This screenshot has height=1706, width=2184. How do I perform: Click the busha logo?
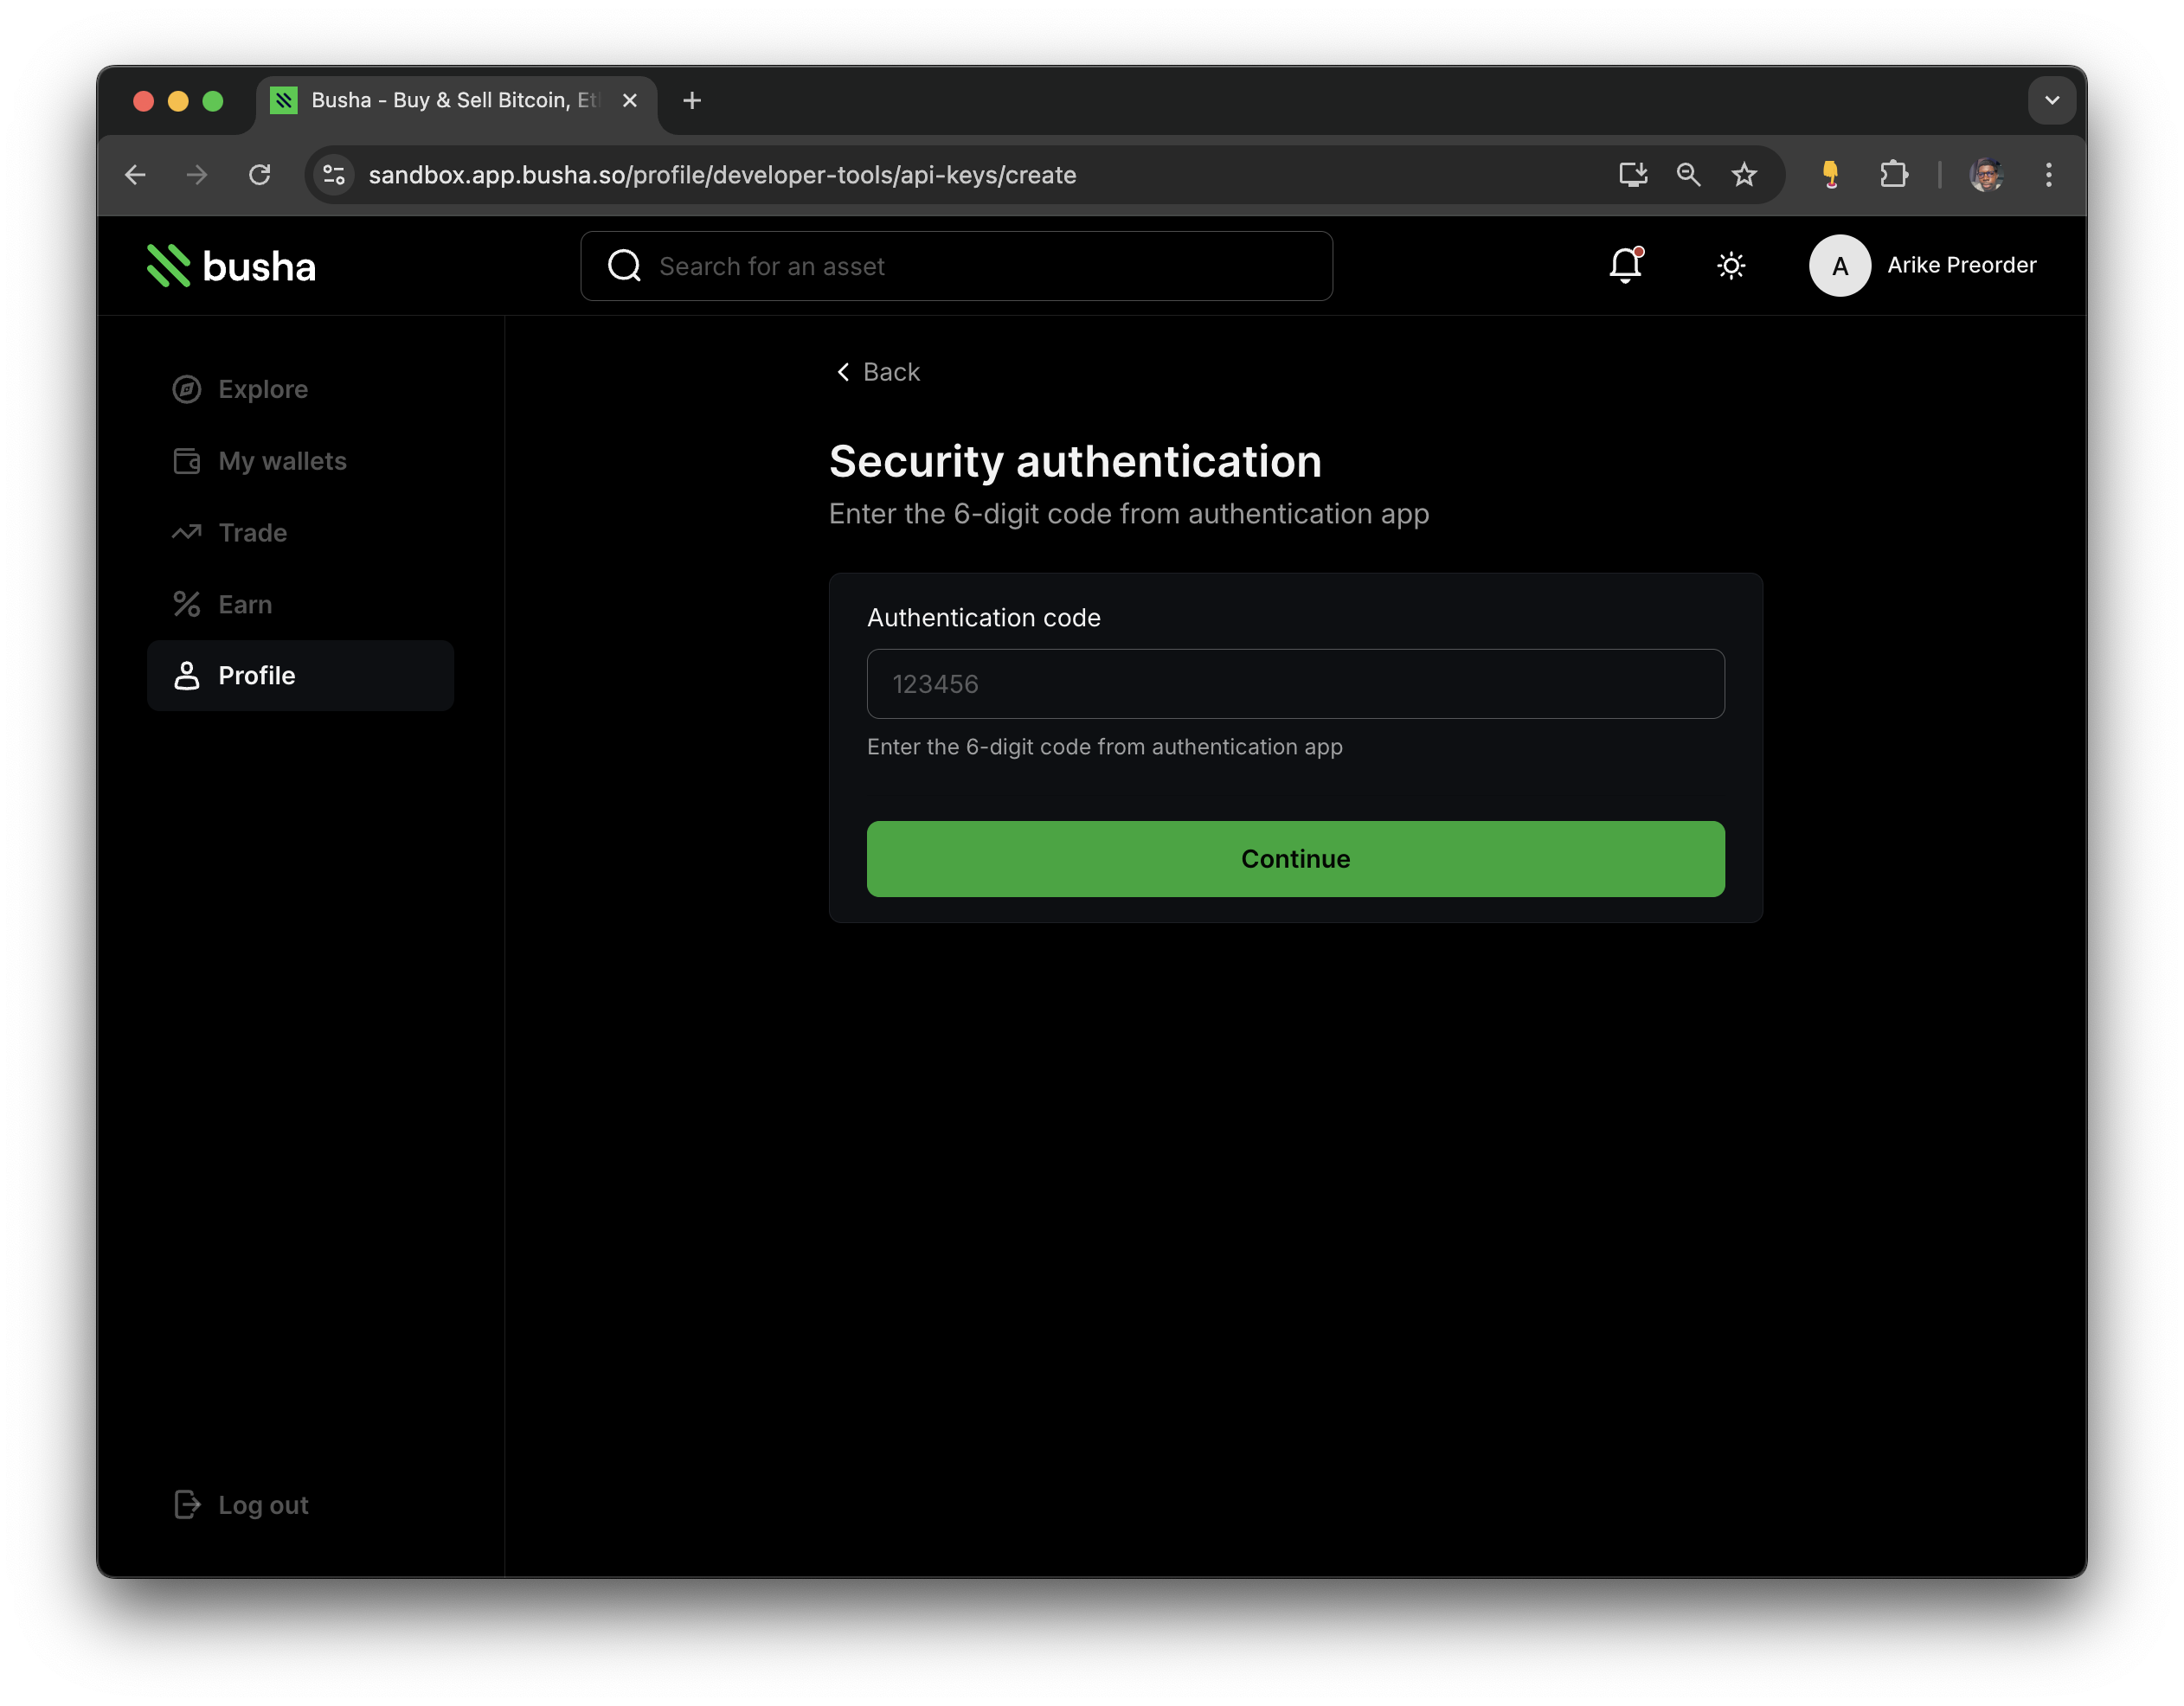230,265
